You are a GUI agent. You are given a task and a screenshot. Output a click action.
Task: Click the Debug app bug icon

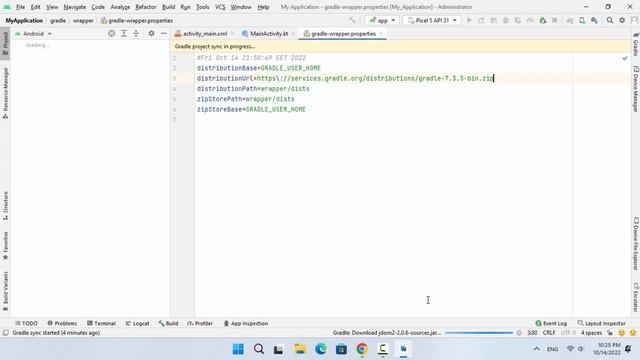tap(506, 20)
